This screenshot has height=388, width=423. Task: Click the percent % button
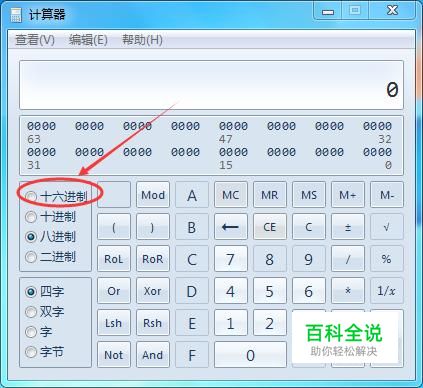pyautogui.click(x=387, y=259)
